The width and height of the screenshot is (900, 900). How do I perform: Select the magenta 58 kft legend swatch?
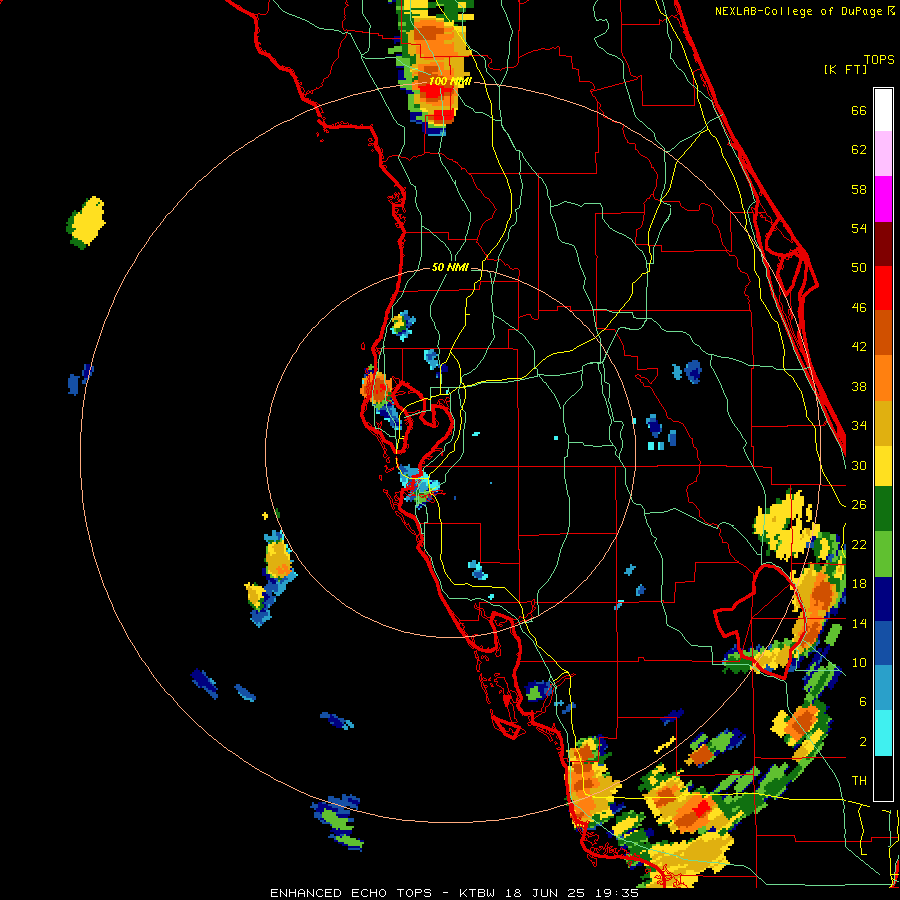[883, 199]
